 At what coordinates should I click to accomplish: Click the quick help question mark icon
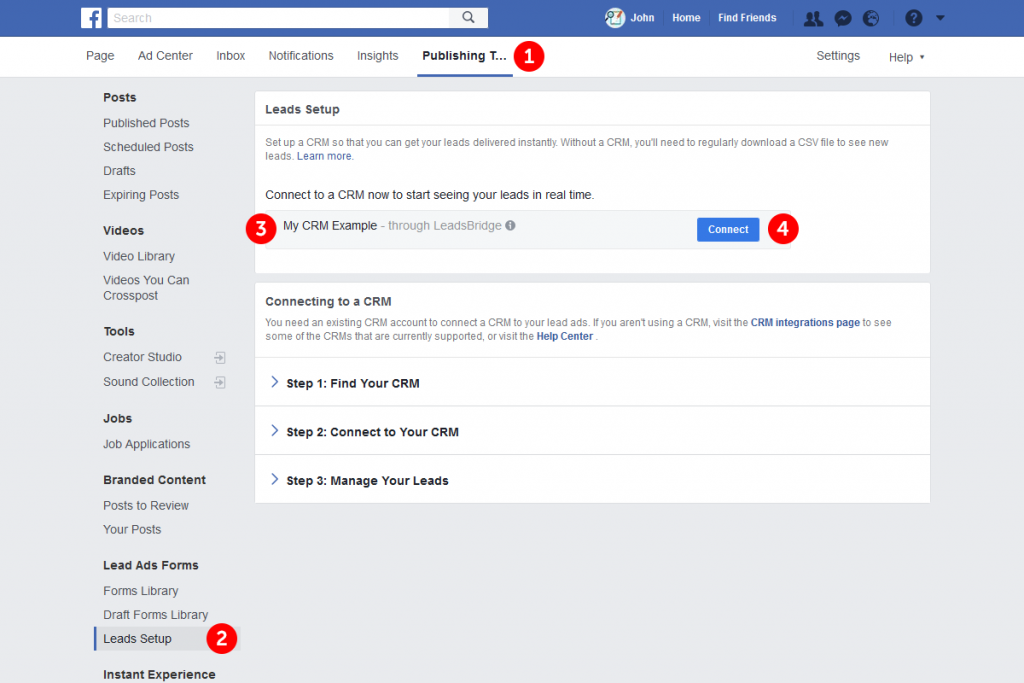(x=914, y=18)
